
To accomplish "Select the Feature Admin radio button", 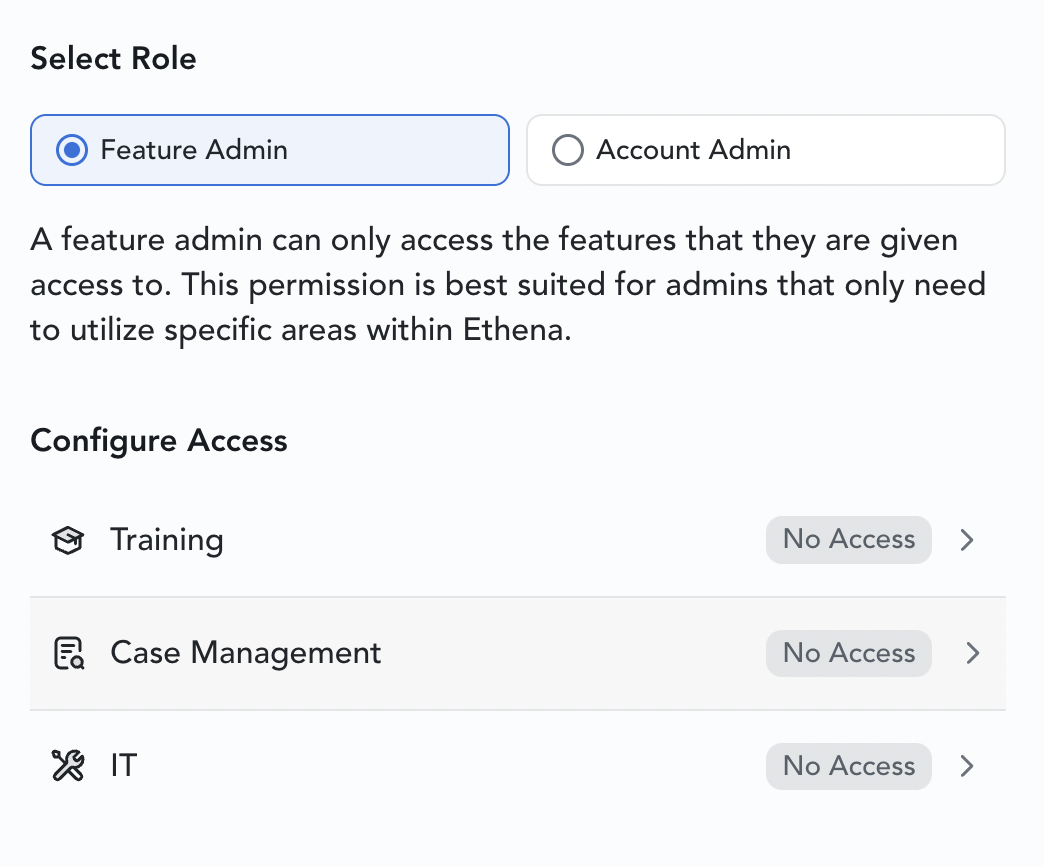I will pos(71,150).
